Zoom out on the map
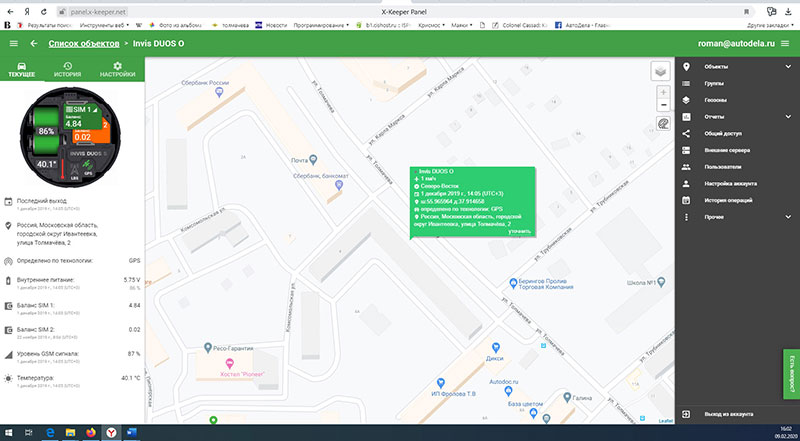 (x=662, y=104)
